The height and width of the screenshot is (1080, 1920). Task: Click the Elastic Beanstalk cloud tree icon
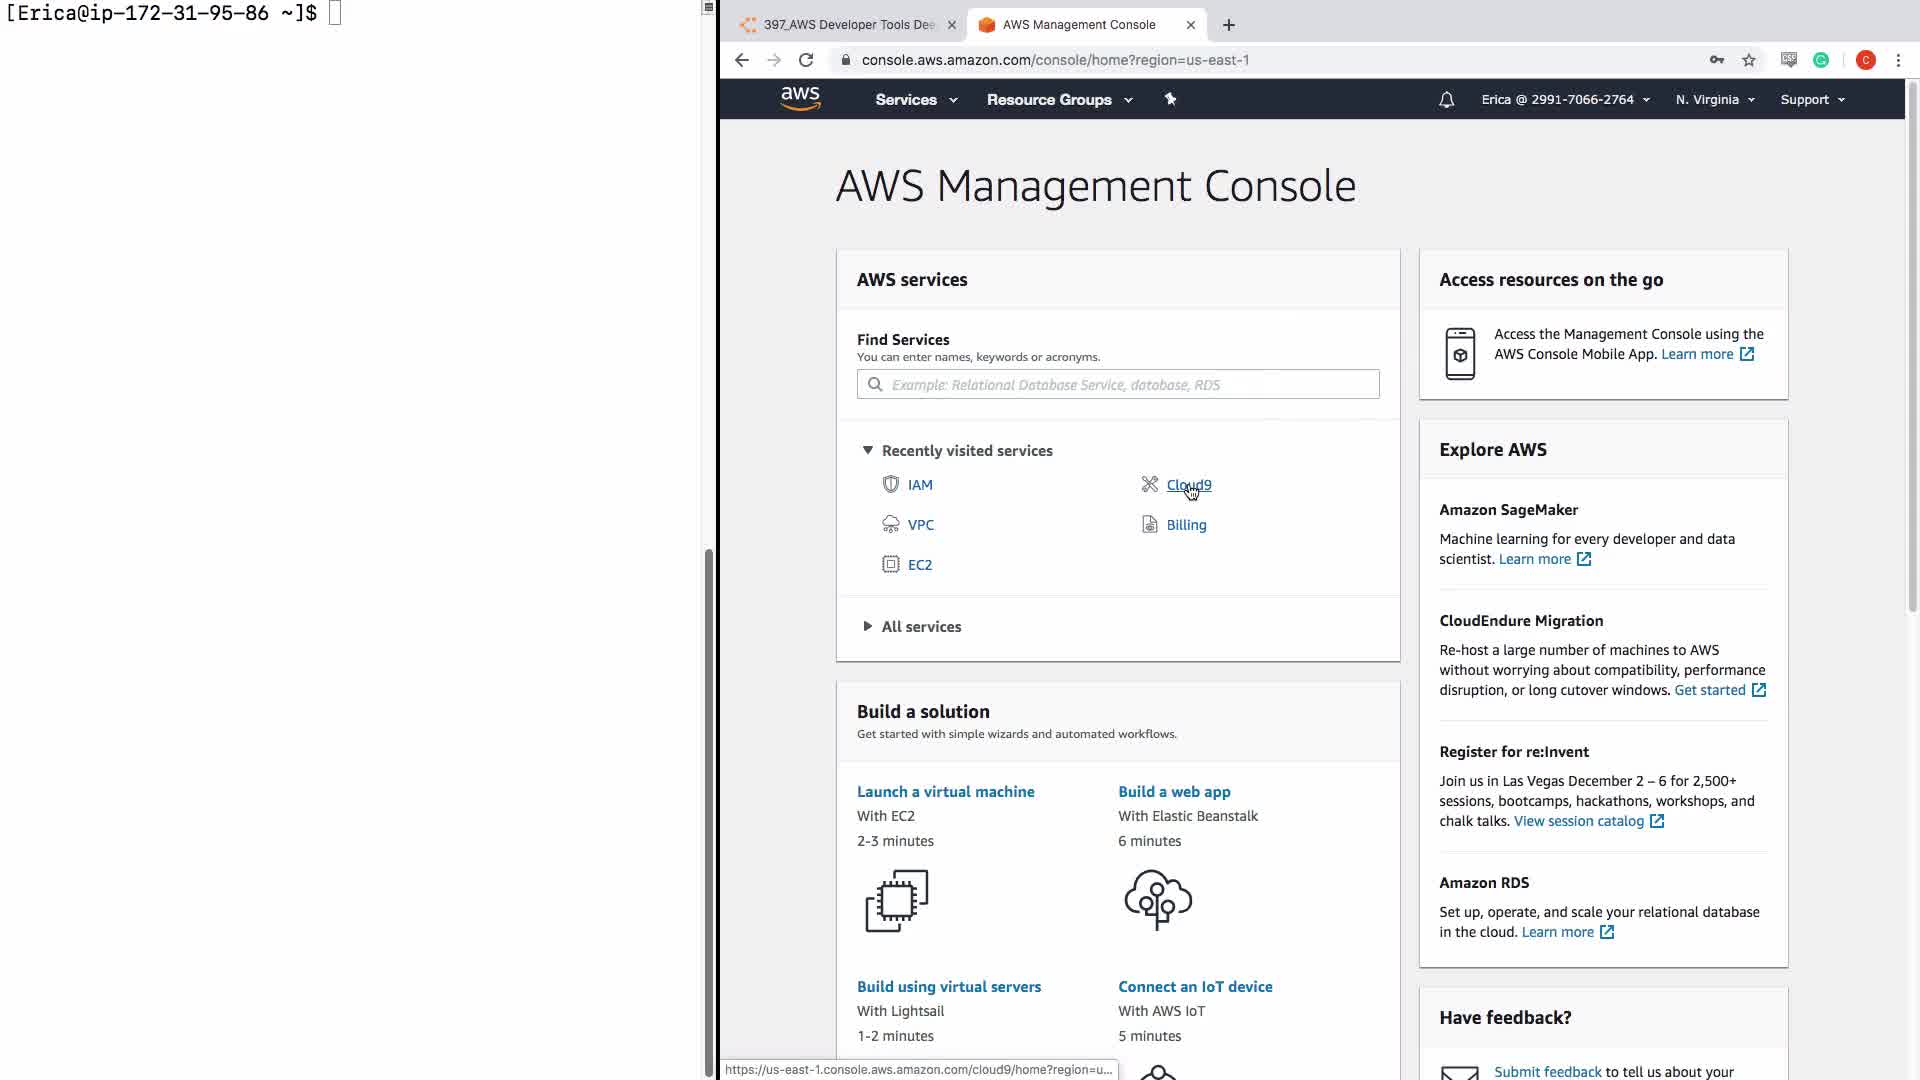(x=1157, y=899)
